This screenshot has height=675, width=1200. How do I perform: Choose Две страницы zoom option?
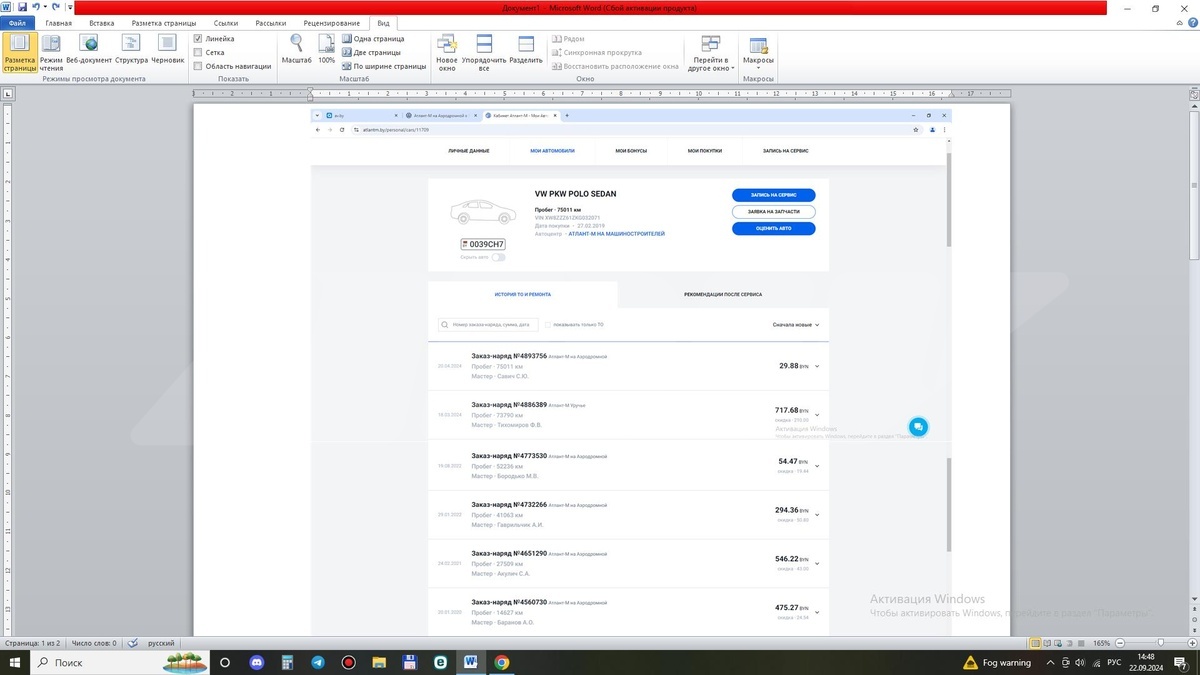coord(371,52)
